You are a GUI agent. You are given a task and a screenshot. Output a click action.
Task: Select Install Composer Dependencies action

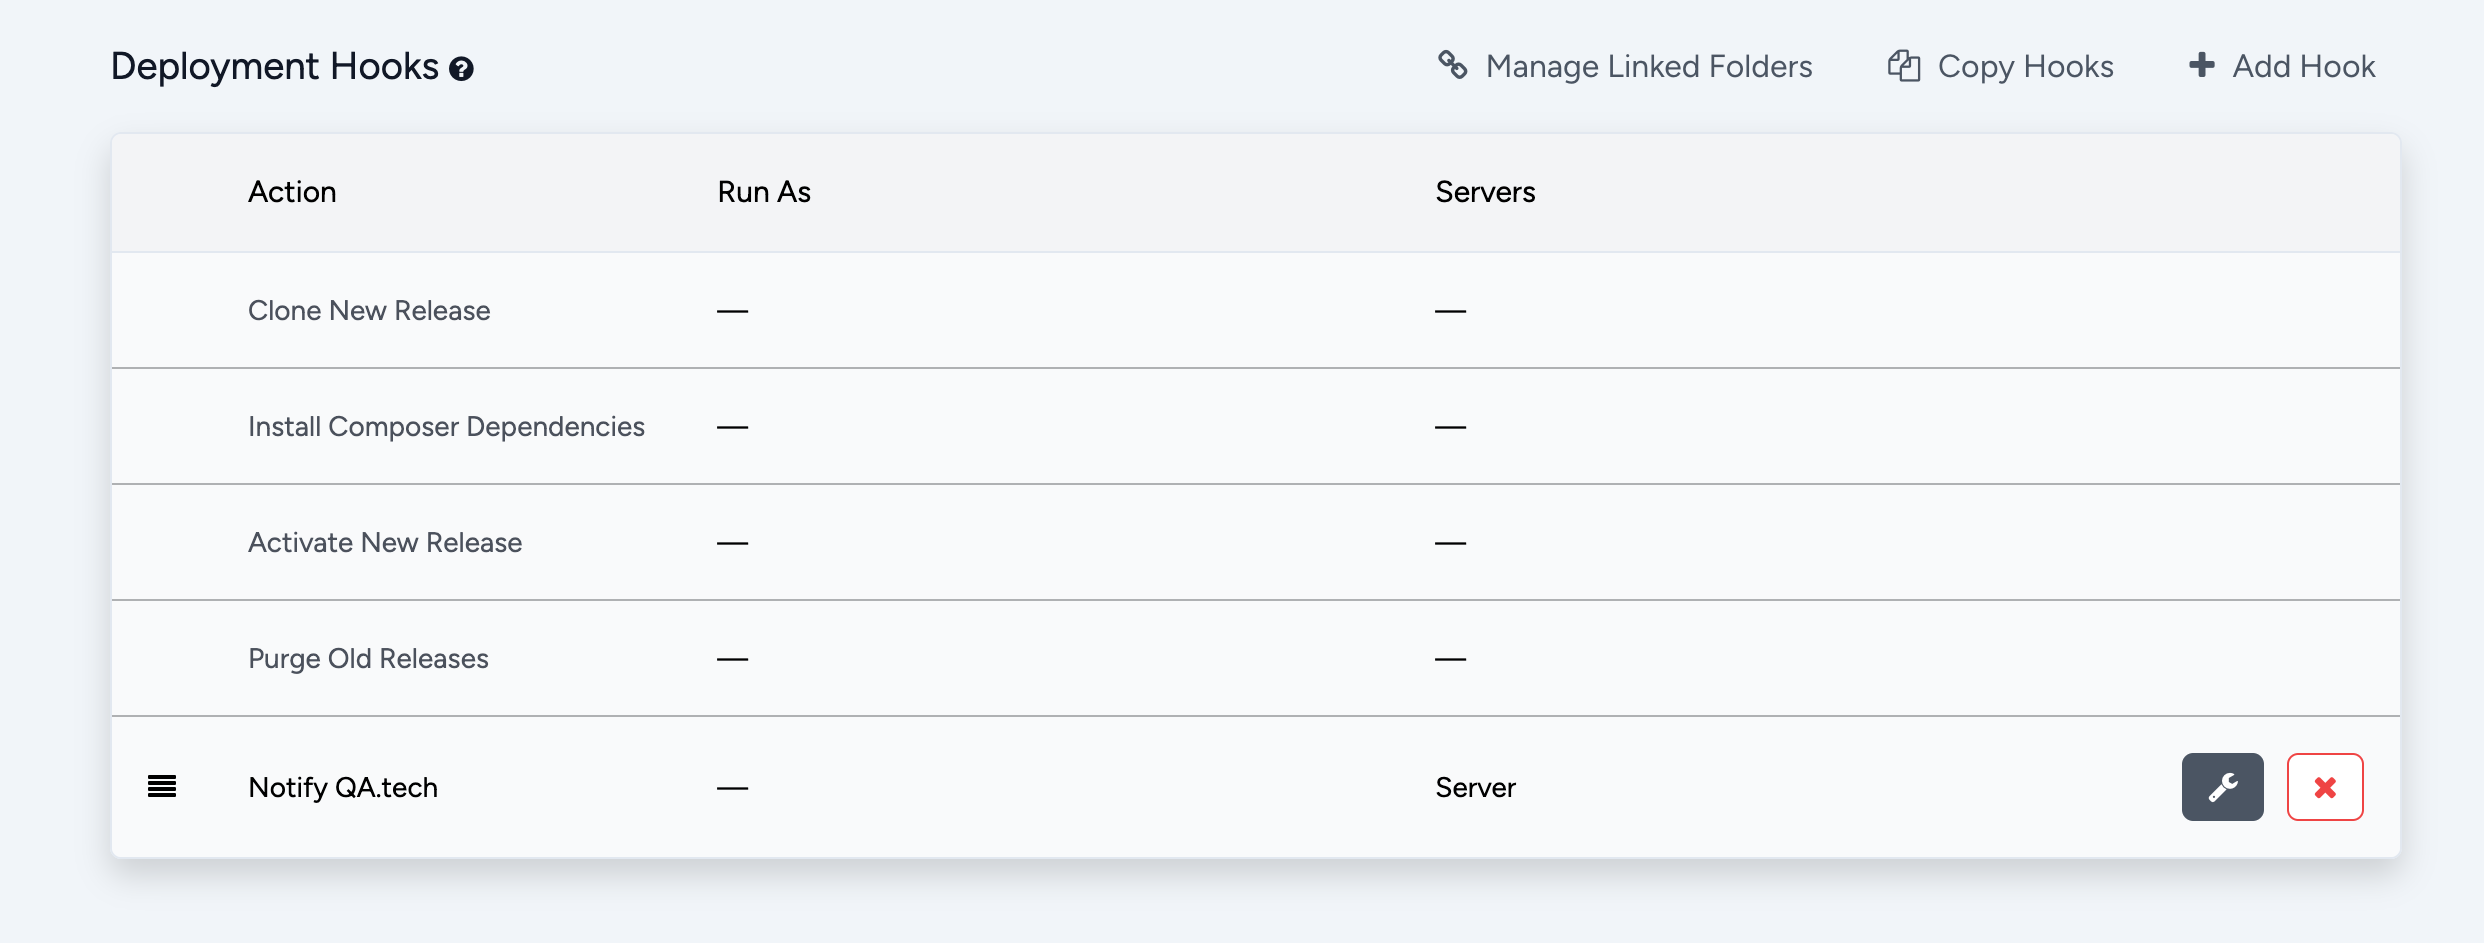pos(446,427)
